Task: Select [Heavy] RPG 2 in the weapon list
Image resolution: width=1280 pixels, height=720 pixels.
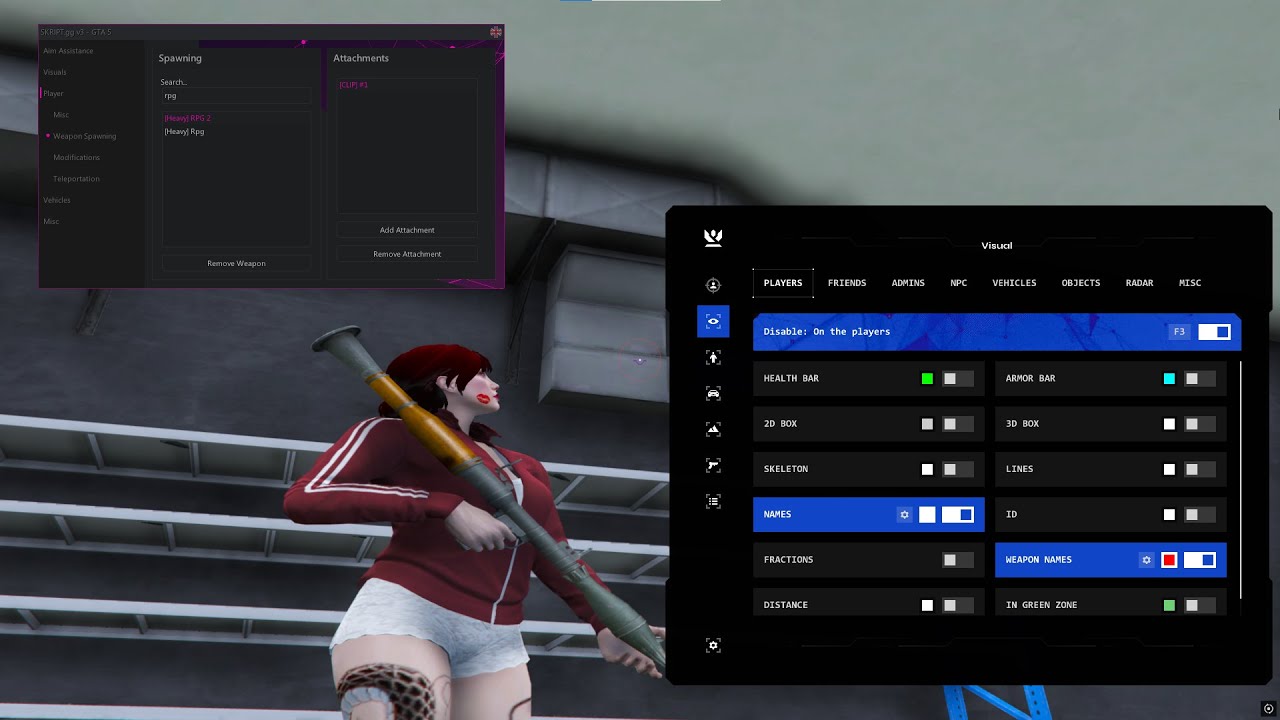Action: [x=188, y=118]
